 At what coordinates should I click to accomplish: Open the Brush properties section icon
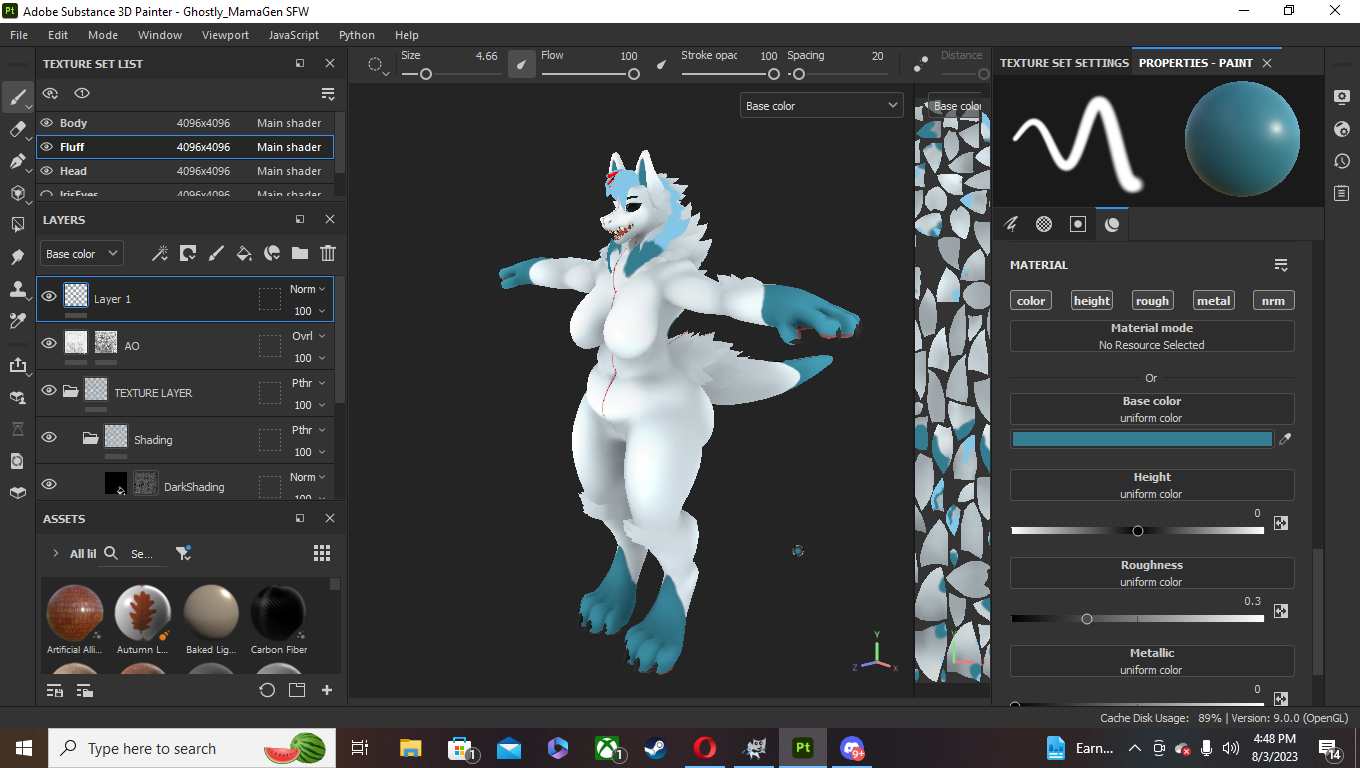tap(1011, 224)
